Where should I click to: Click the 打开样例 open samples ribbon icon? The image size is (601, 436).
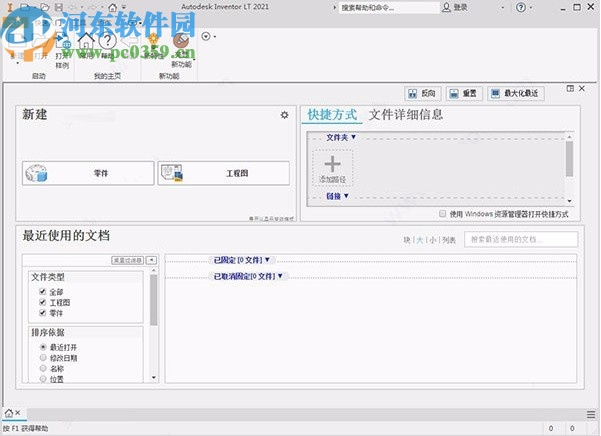click(62, 42)
